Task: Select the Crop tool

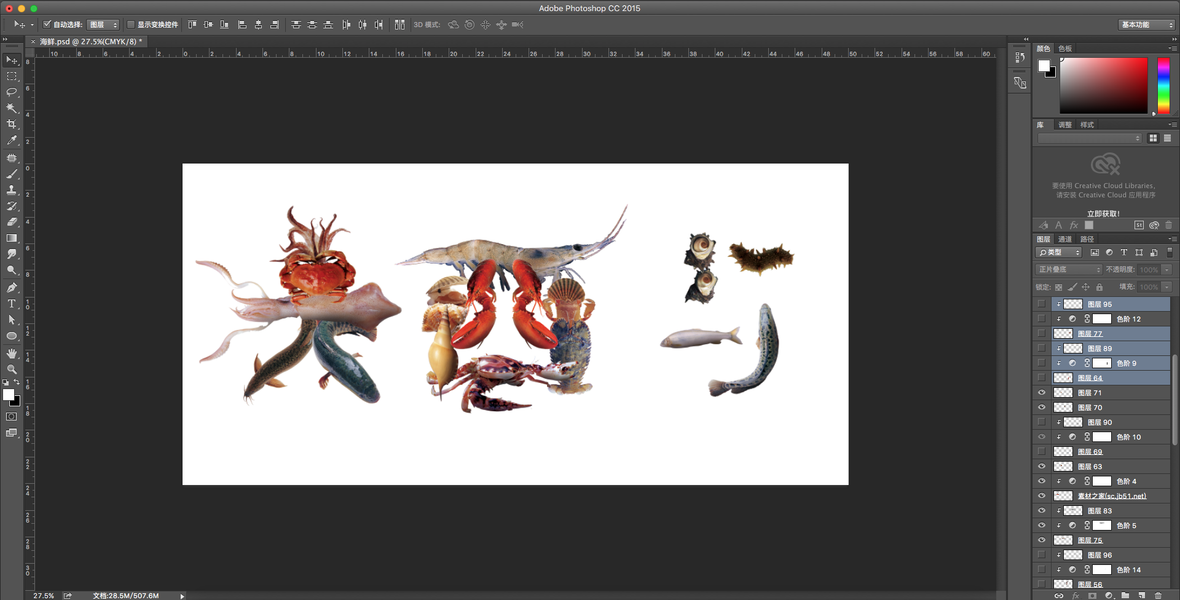Action: [x=12, y=124]
